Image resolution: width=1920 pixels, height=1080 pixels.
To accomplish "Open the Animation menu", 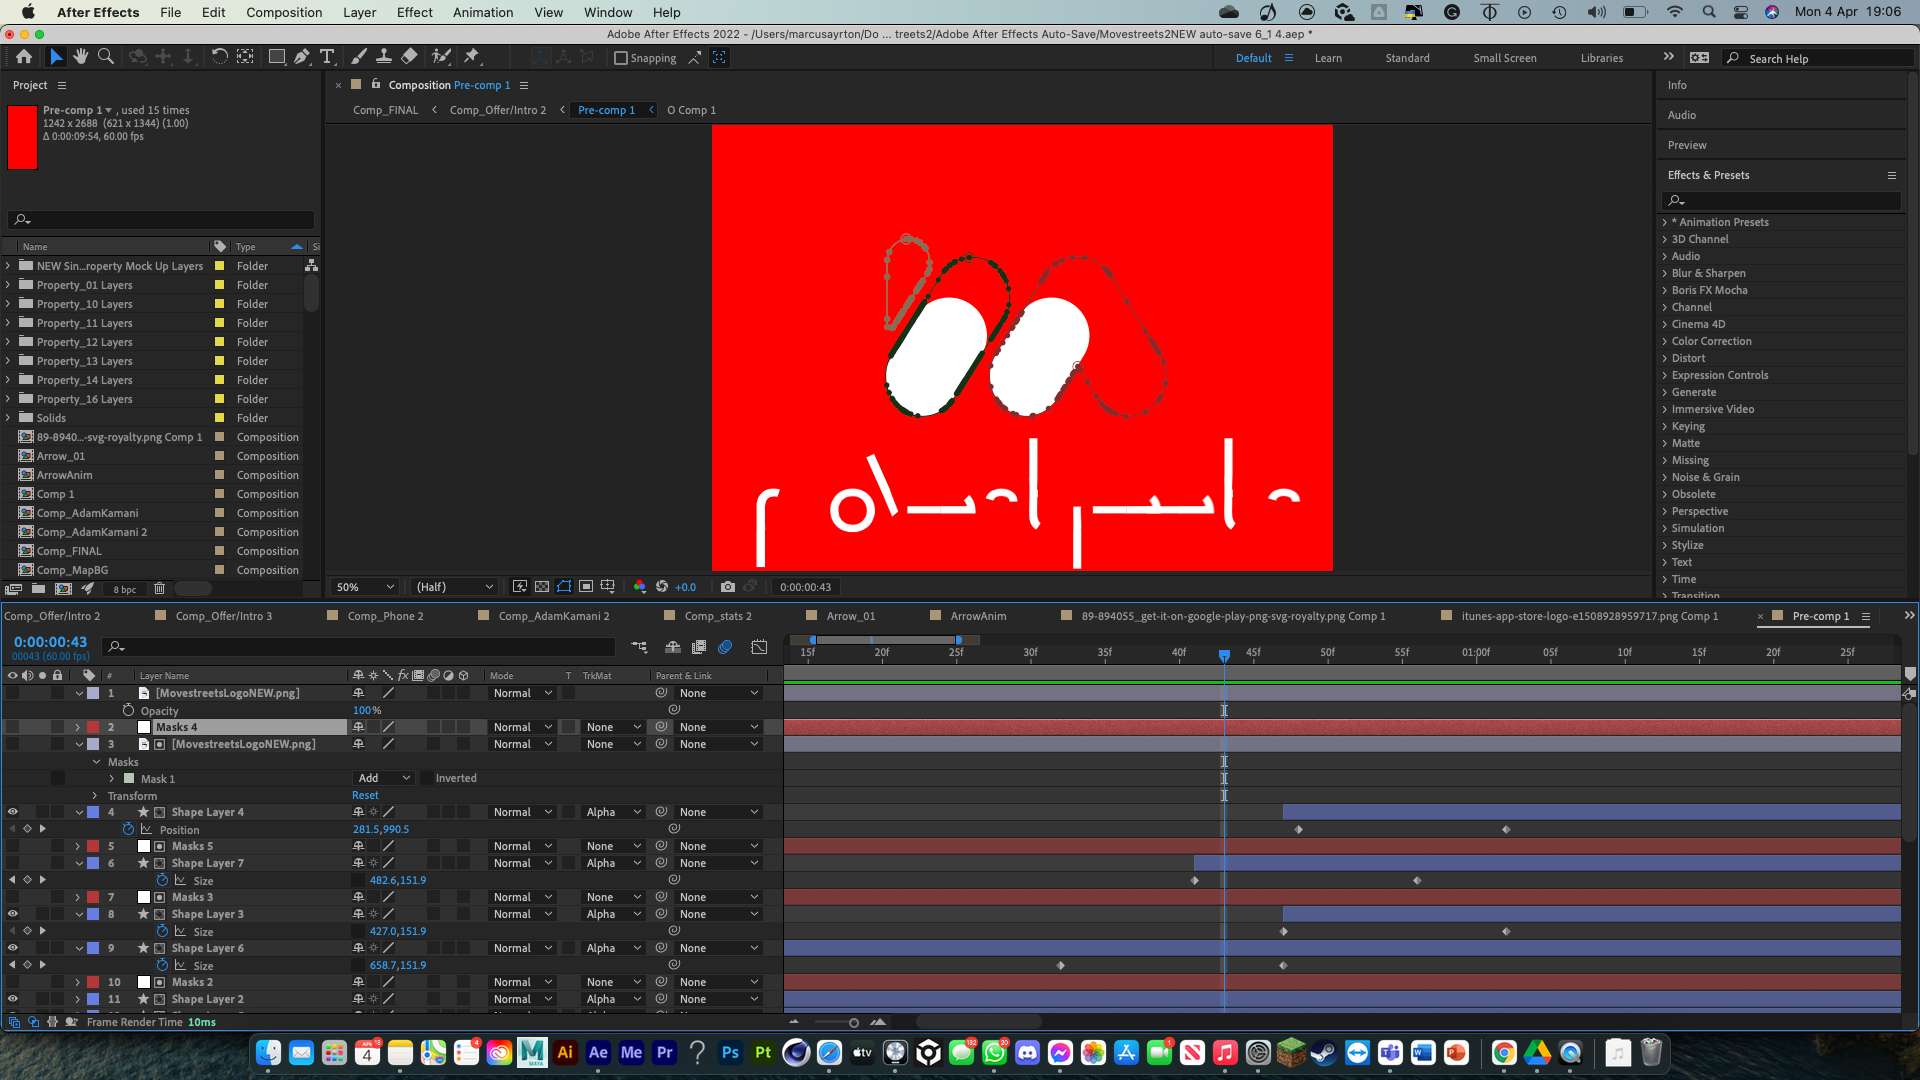I will click(x=483, y=12).
